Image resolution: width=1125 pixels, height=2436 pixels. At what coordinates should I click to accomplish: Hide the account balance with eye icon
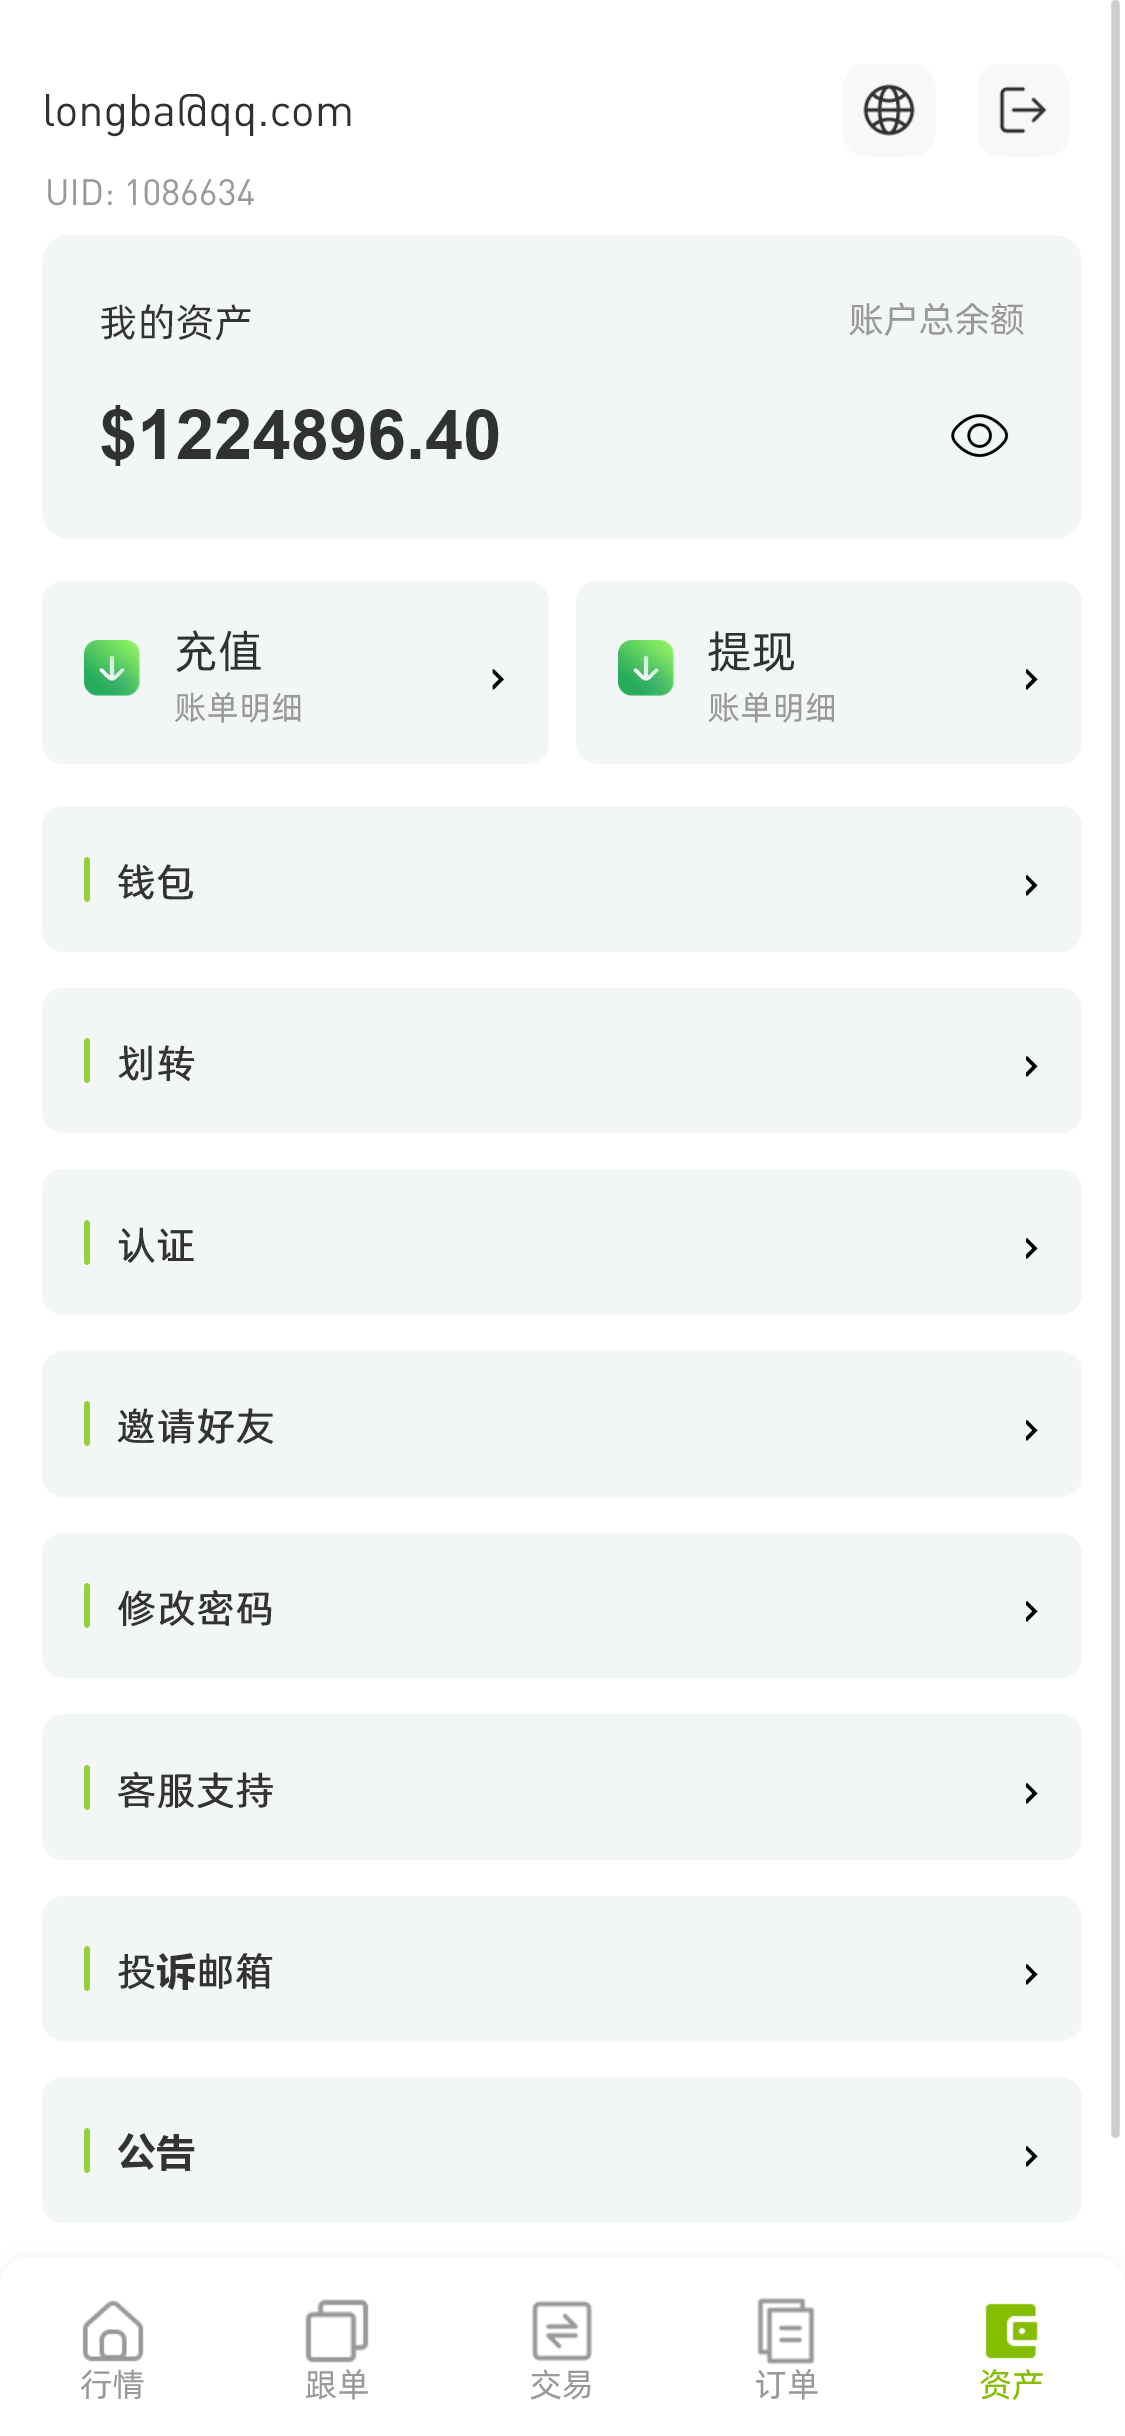click(979, 436)
